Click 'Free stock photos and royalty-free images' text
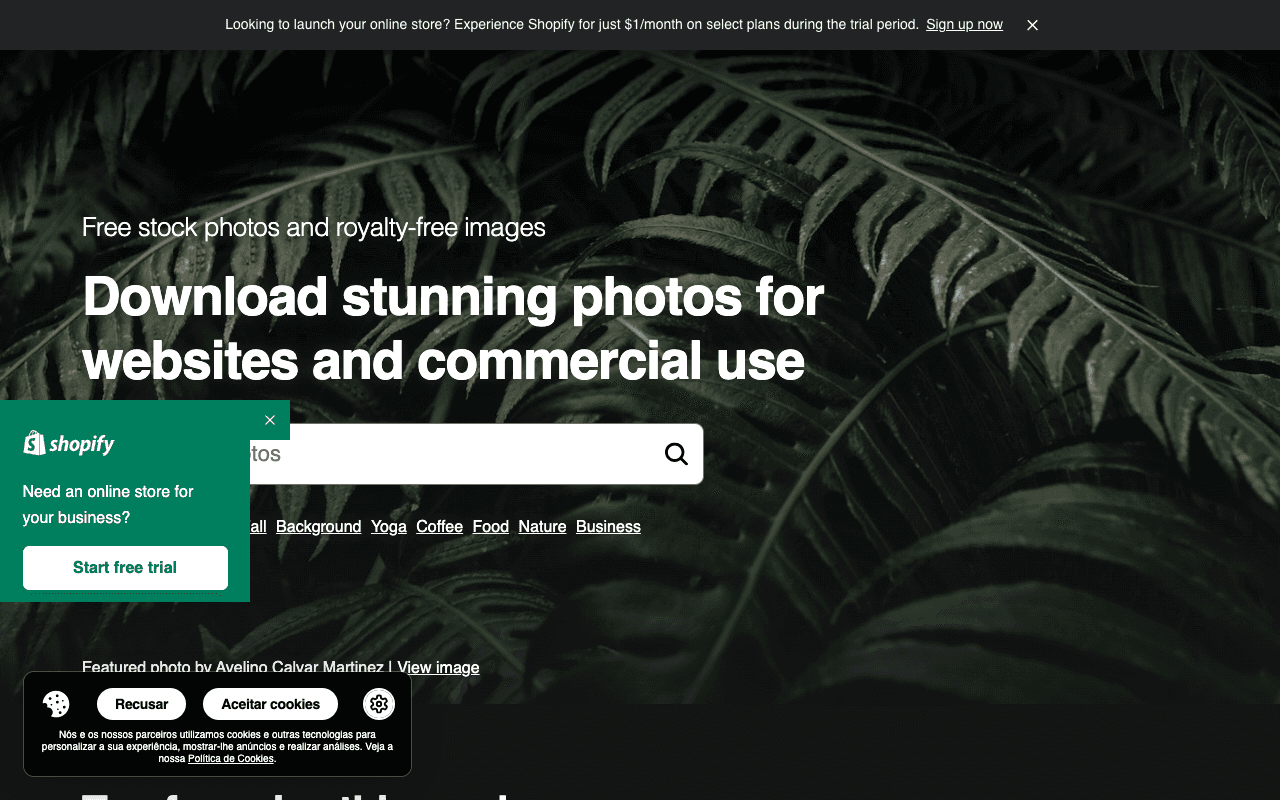 click(314, 227)
